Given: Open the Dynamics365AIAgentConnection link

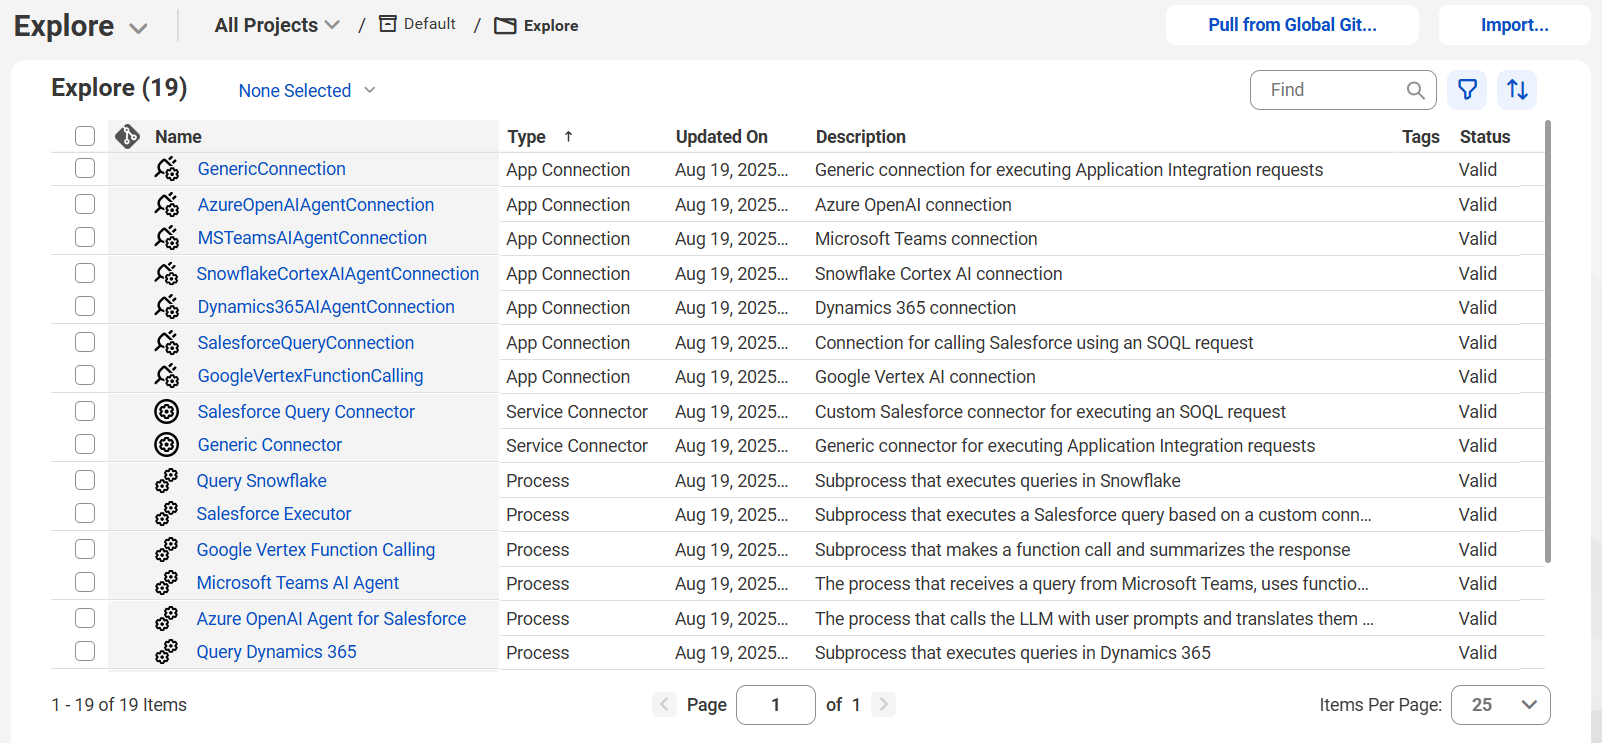Looking at the screenshot, I should 325,307.
